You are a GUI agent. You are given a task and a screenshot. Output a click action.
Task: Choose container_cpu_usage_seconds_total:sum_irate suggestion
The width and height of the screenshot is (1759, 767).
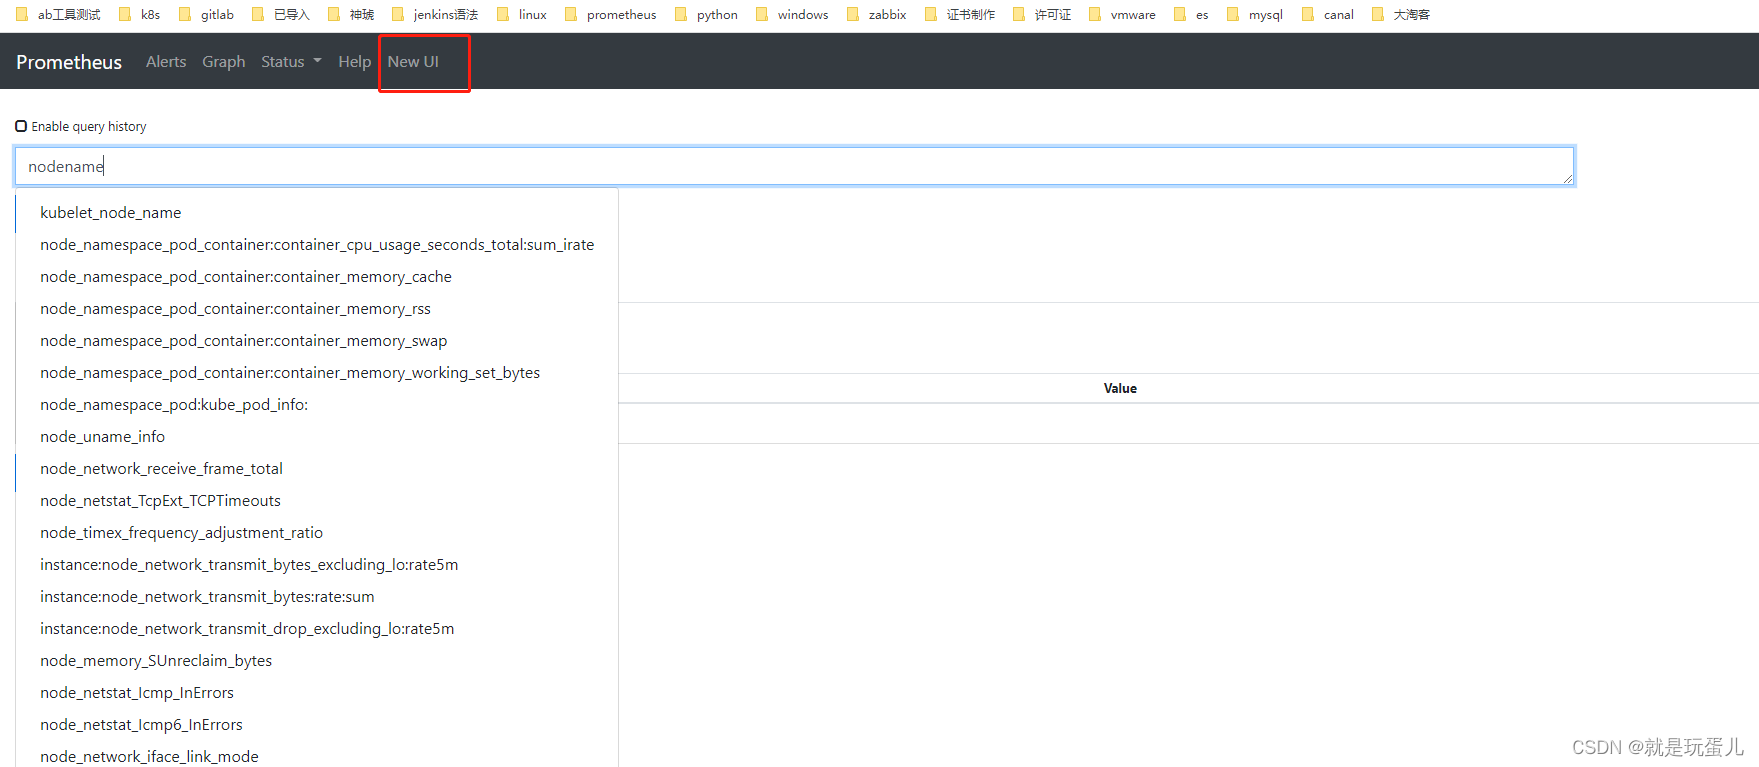(x=317, y=244)
